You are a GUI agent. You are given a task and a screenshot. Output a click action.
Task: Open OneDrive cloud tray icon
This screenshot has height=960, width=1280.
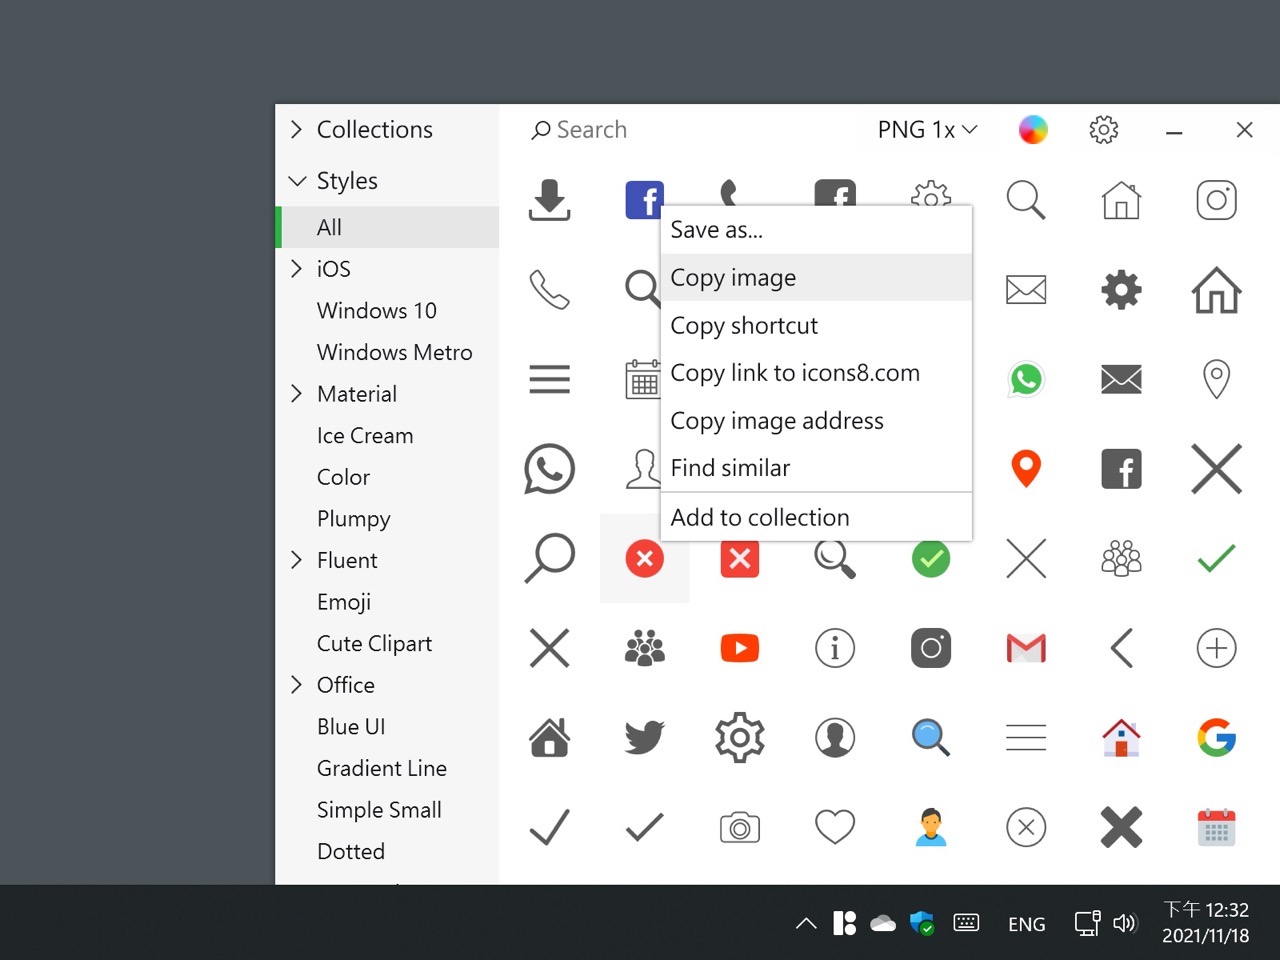[883, 923]
